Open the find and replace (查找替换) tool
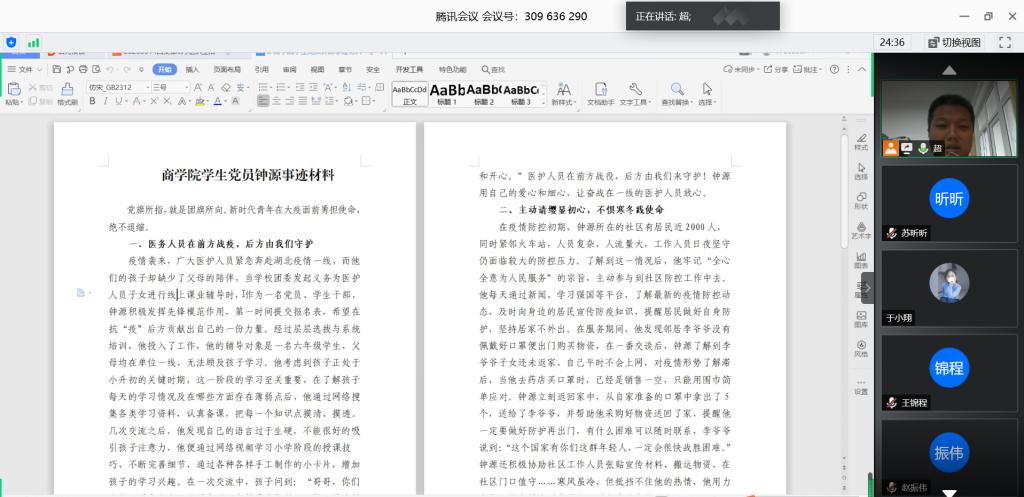This screenshot has width=1024, height=497. click(676, 90)
